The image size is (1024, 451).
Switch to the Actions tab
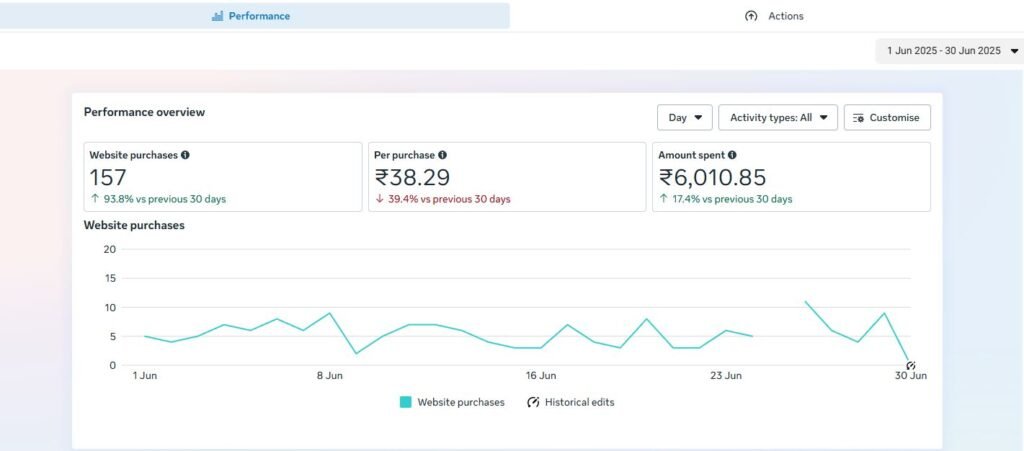coord(775,16)
